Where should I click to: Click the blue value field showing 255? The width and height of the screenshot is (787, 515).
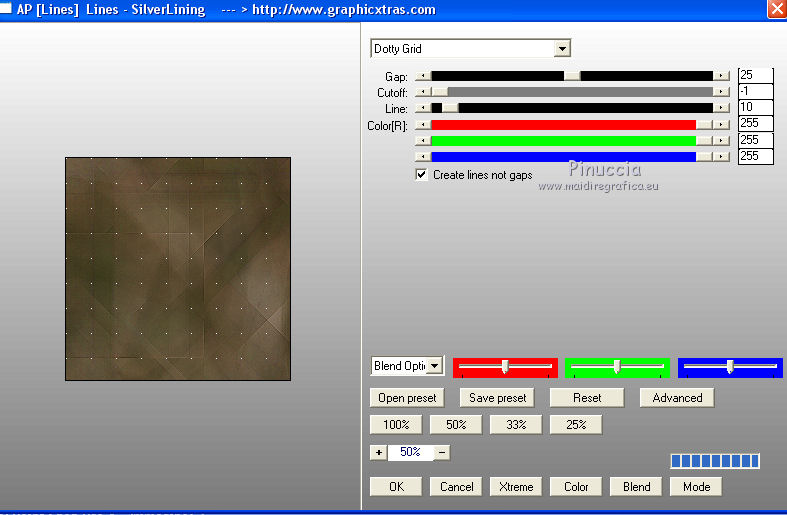755,156
